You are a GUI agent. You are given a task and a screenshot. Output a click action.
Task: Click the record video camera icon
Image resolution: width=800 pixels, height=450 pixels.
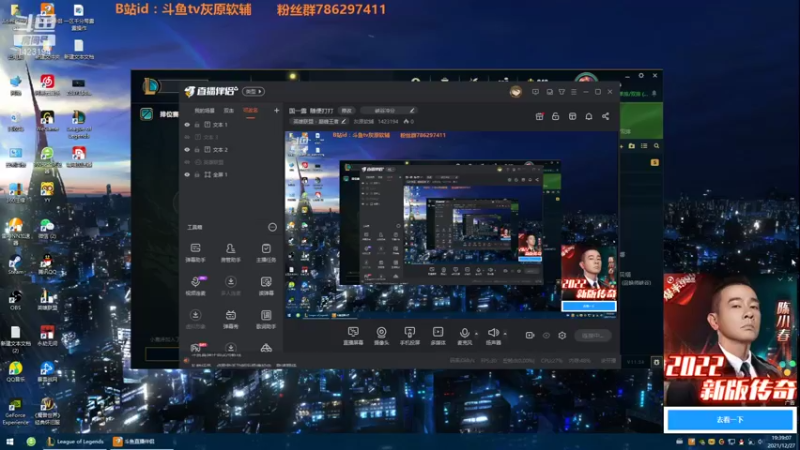click(x=530, y=335)
